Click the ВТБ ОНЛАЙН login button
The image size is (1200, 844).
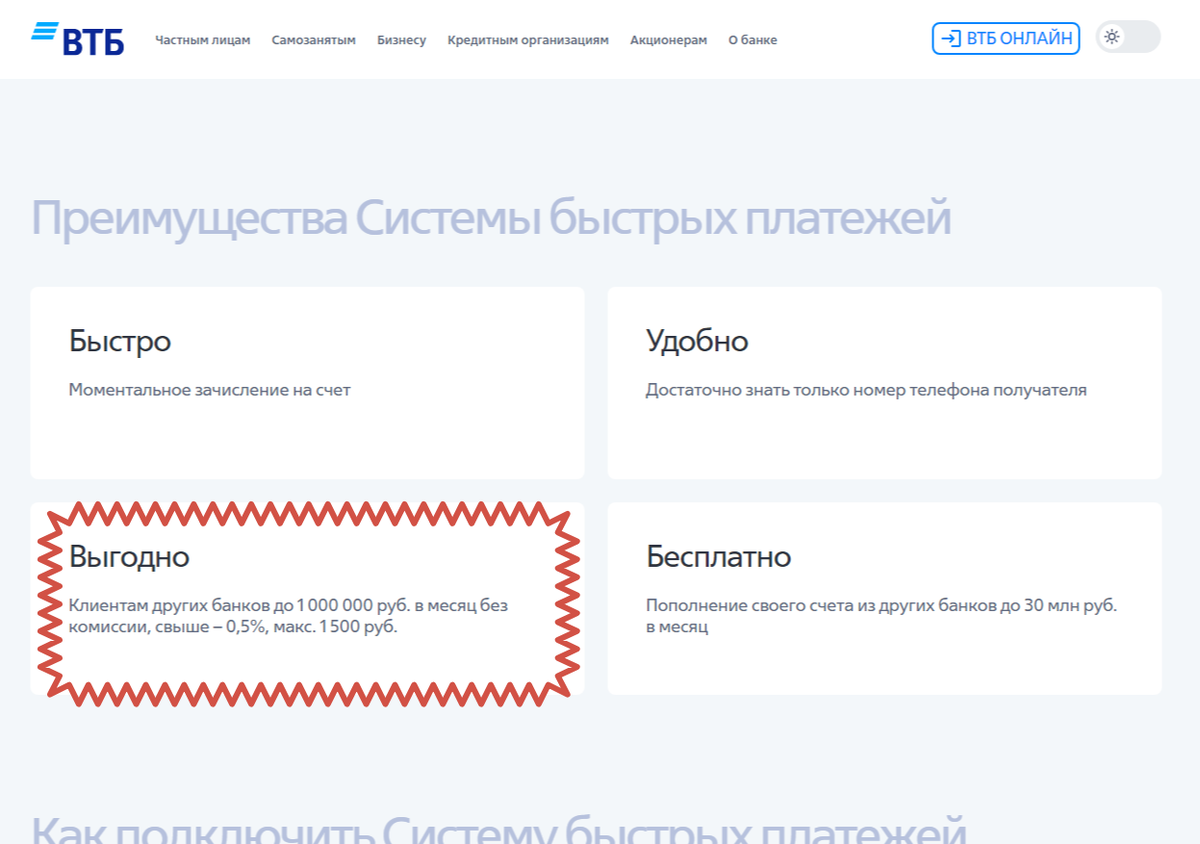pos(1005,39)
